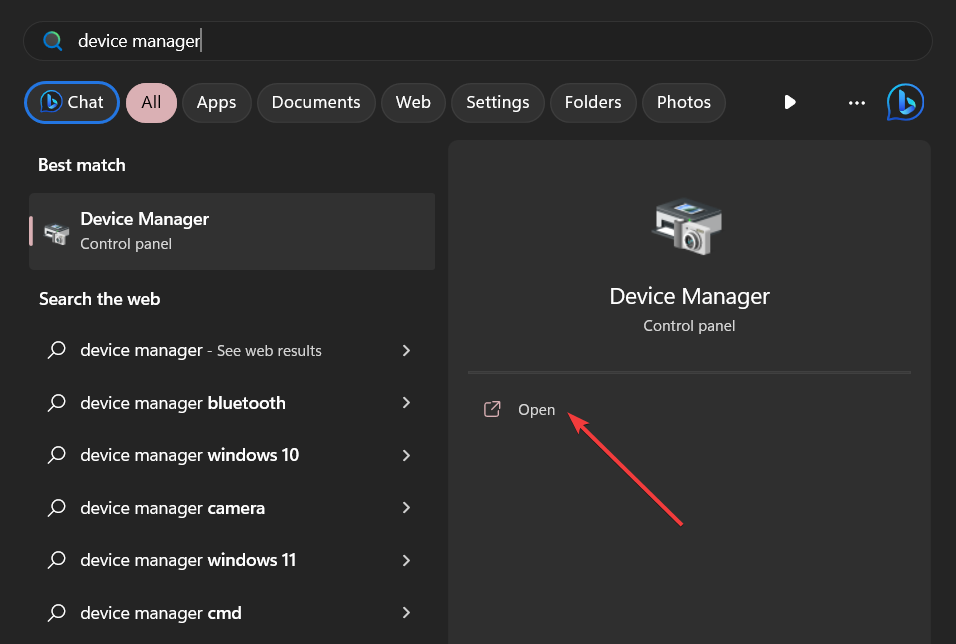Select the Device Manager best match result
Image resolution: width=956 pixels, height=644 pixels.
[232, 231]
